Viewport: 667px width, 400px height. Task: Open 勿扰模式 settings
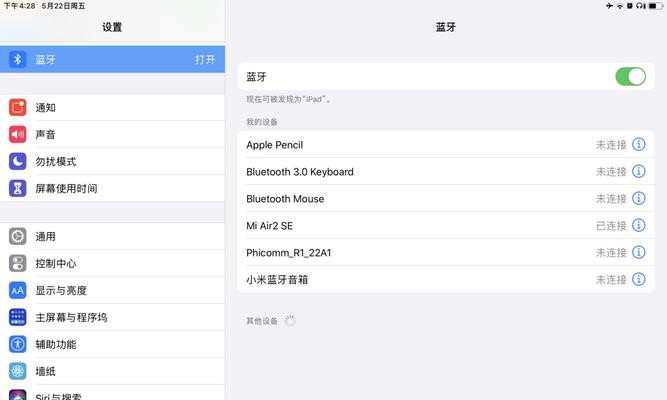(x=112, y=161)
